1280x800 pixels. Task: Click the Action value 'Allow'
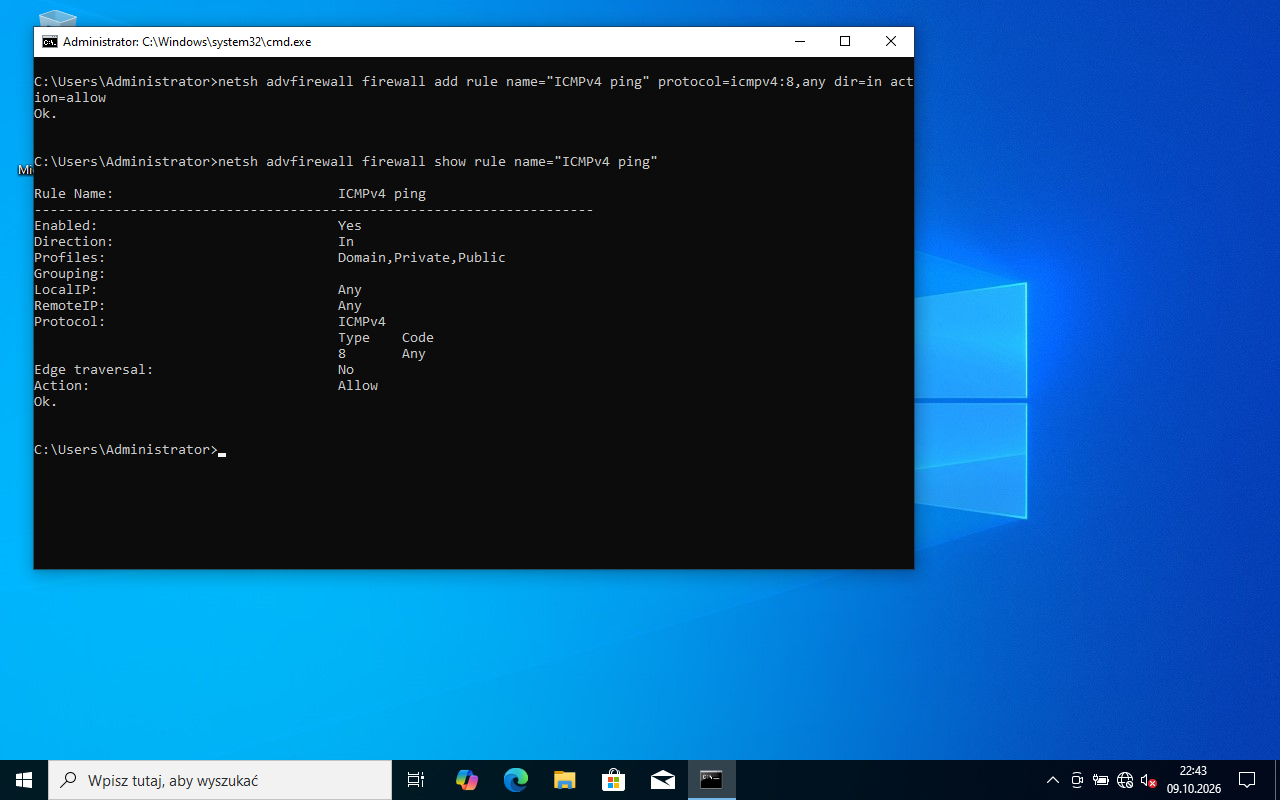tap(358, 386)
